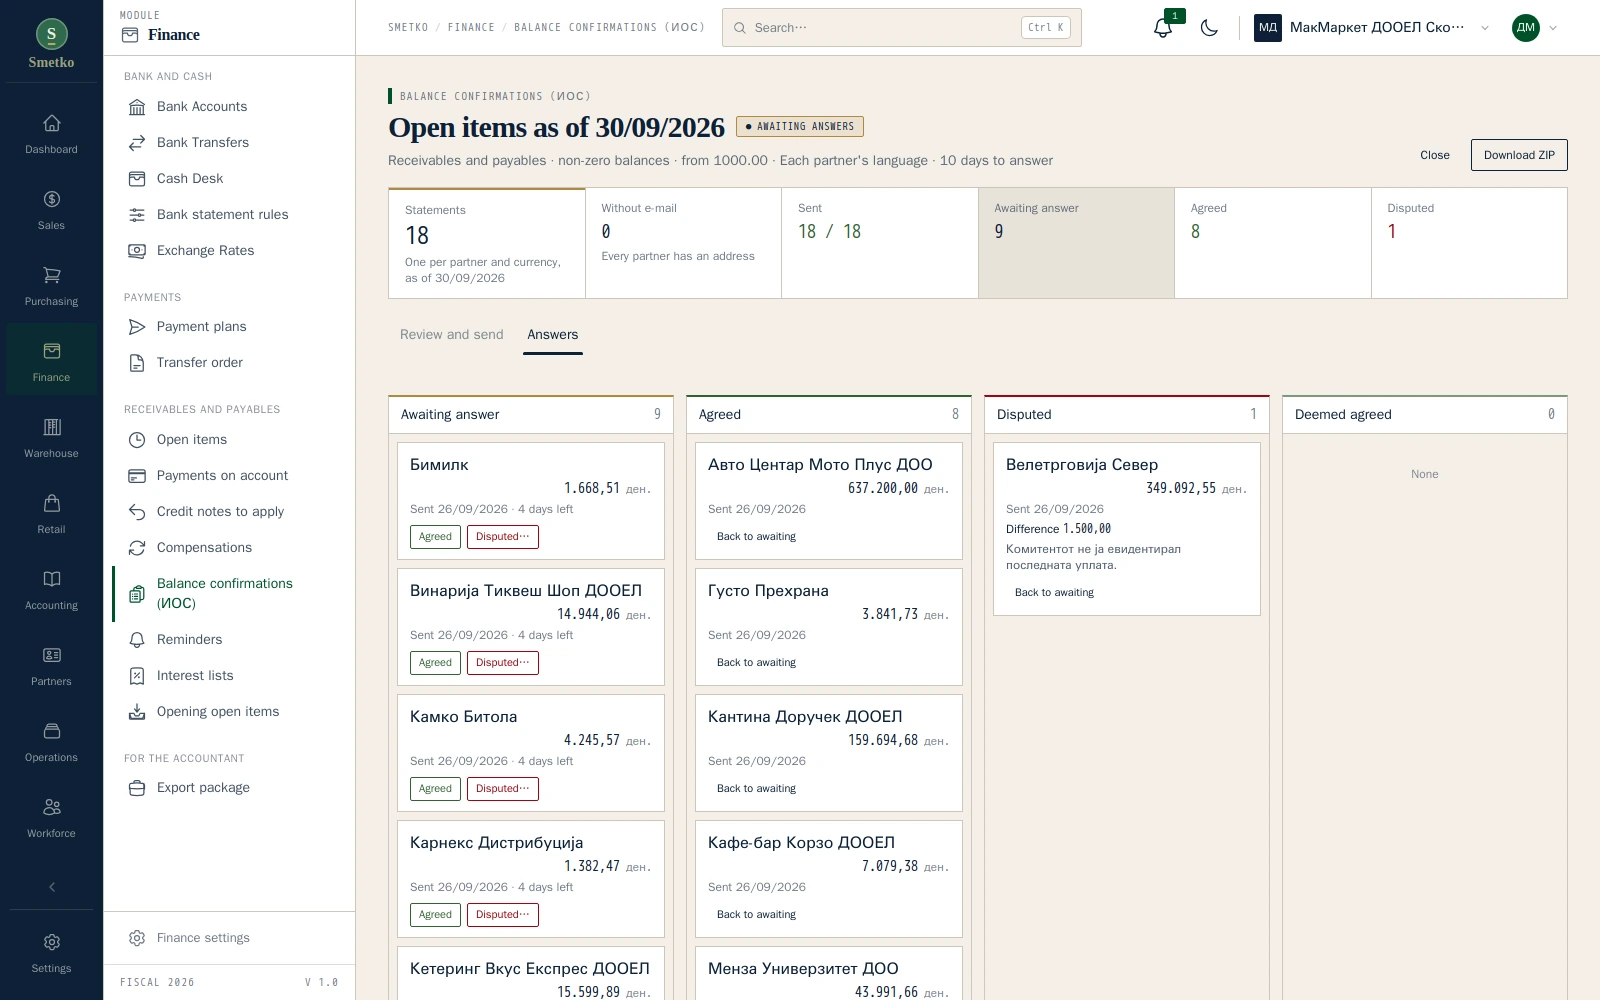Screen dimensions: 1600x1000
Task: Open the Accounting book icon
Action: click(x=51, y=590)
